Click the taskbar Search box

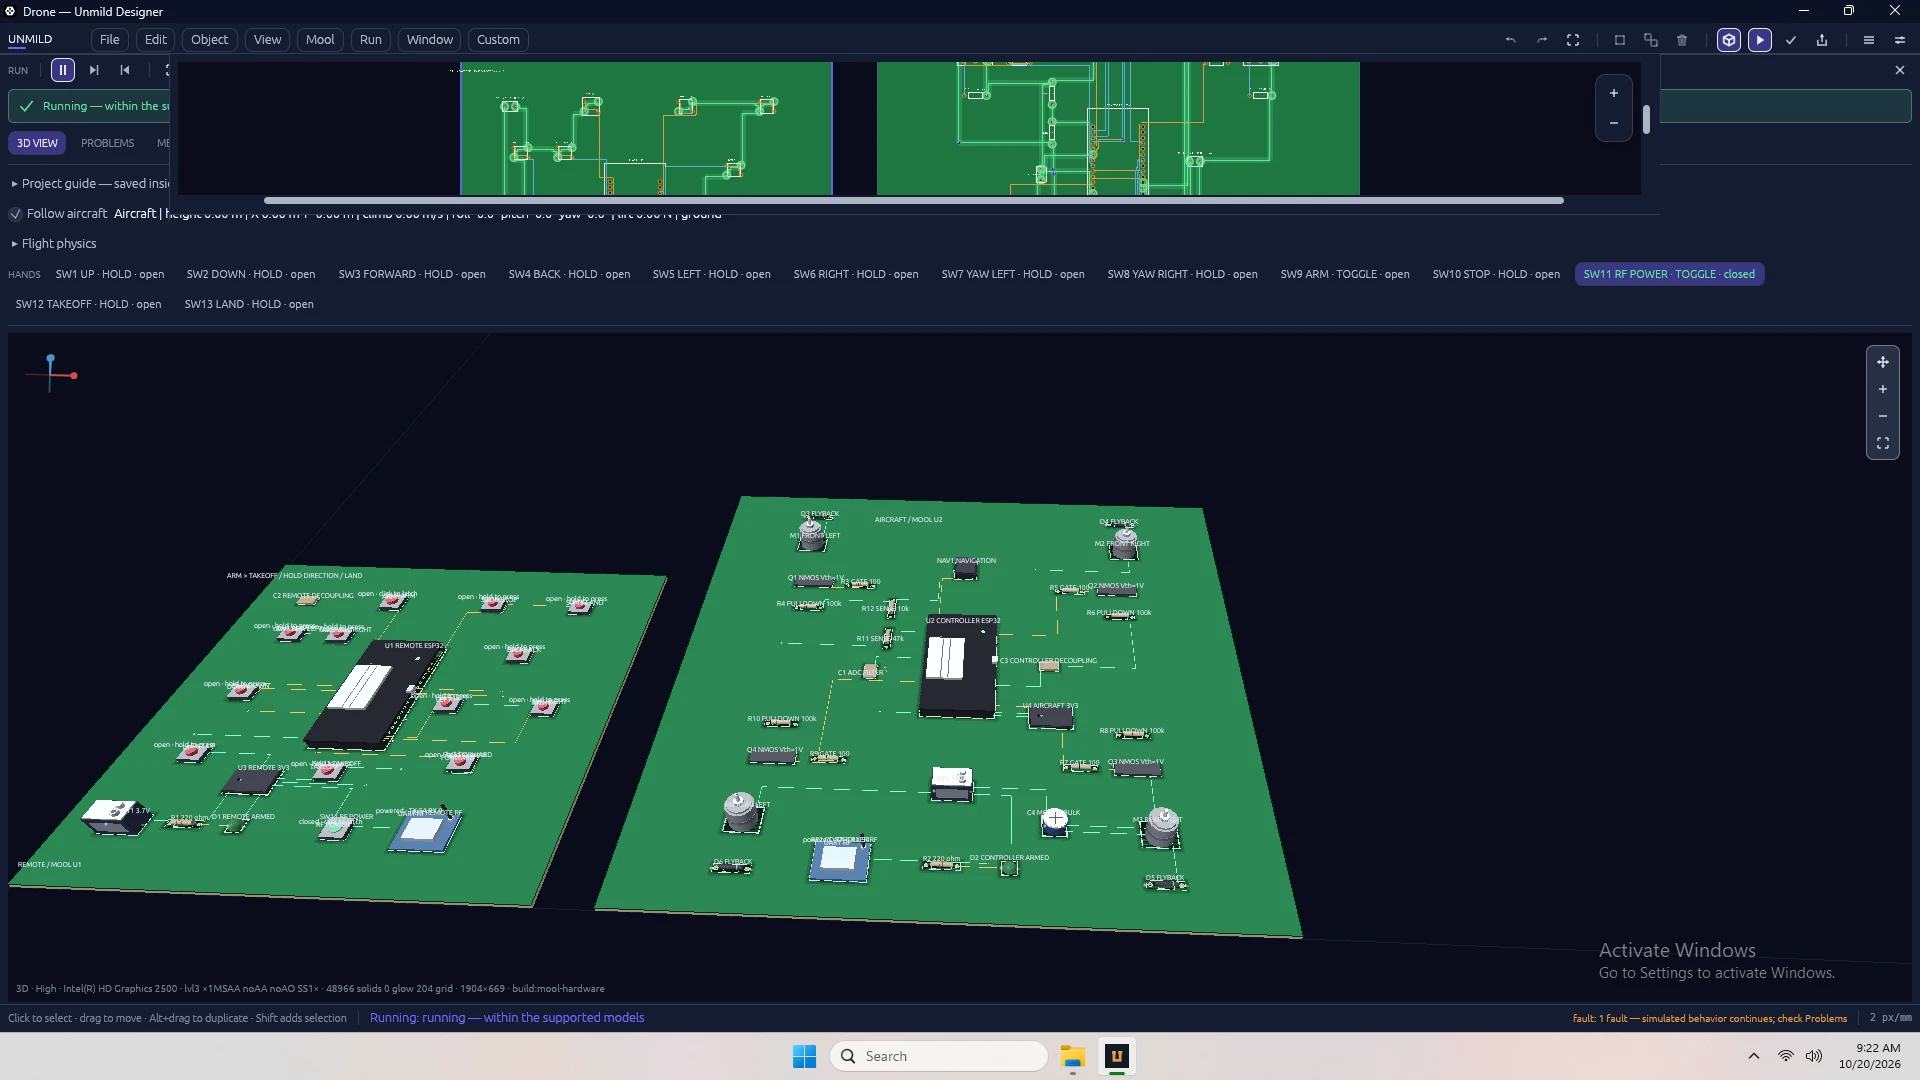939,1056
